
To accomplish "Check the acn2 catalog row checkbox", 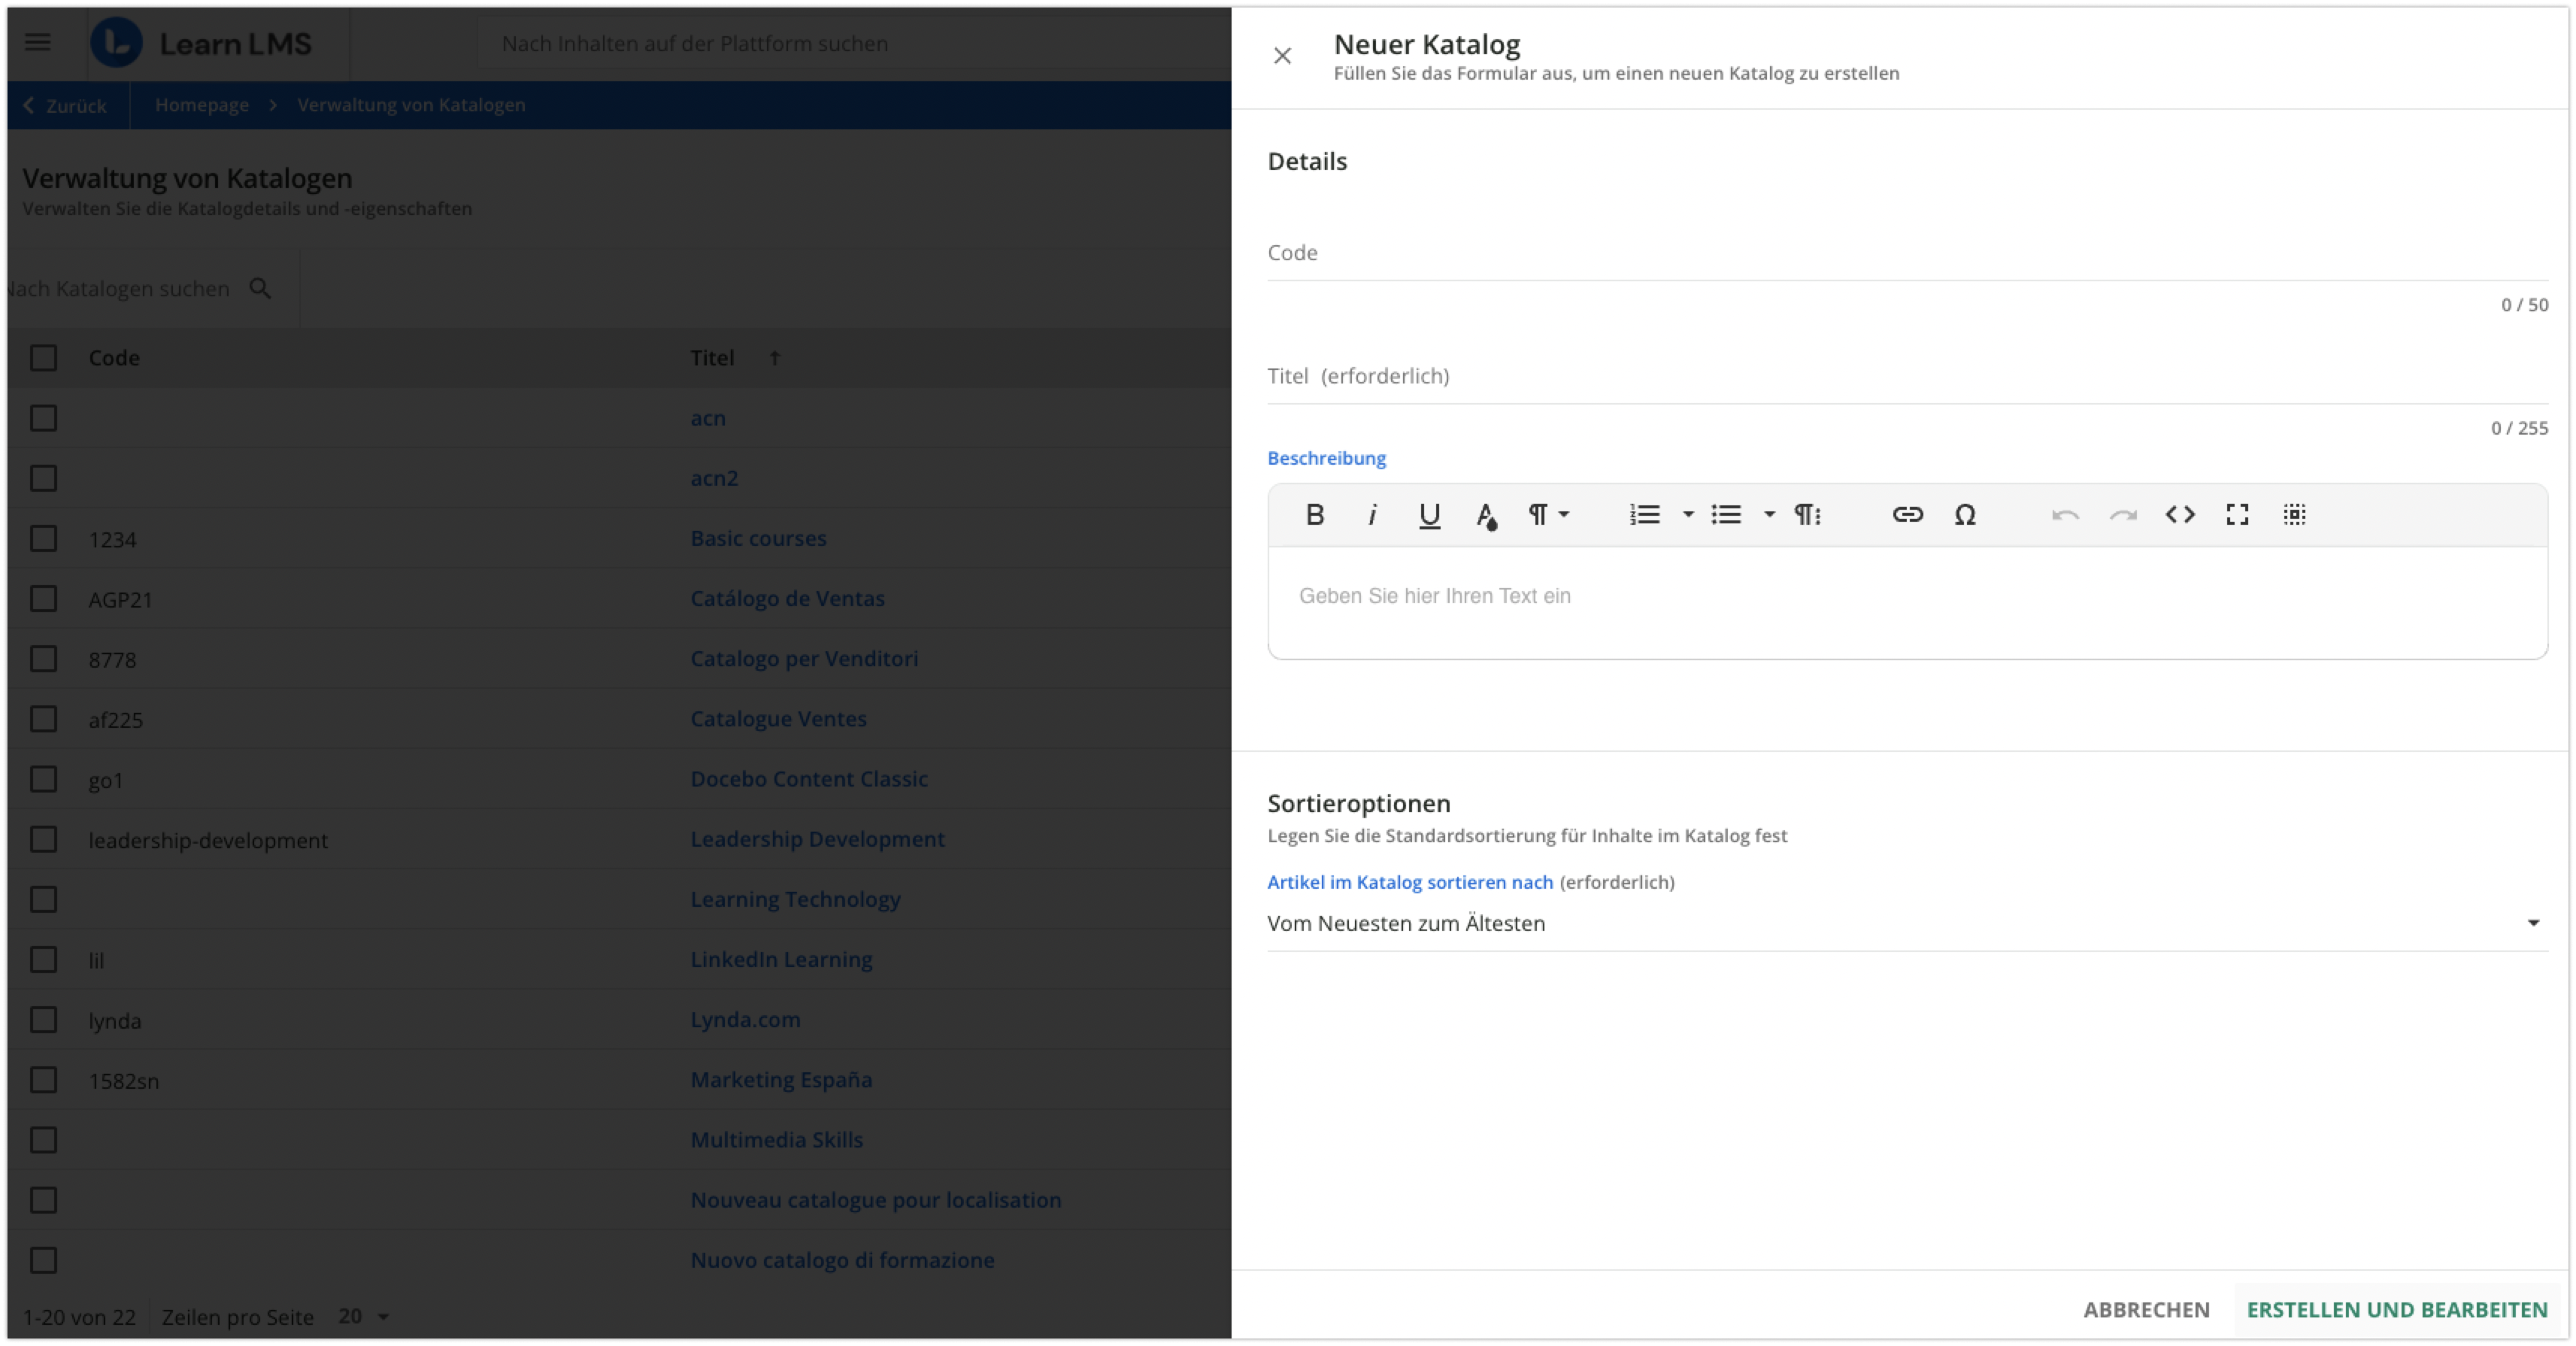I will [x=43, y=478].
